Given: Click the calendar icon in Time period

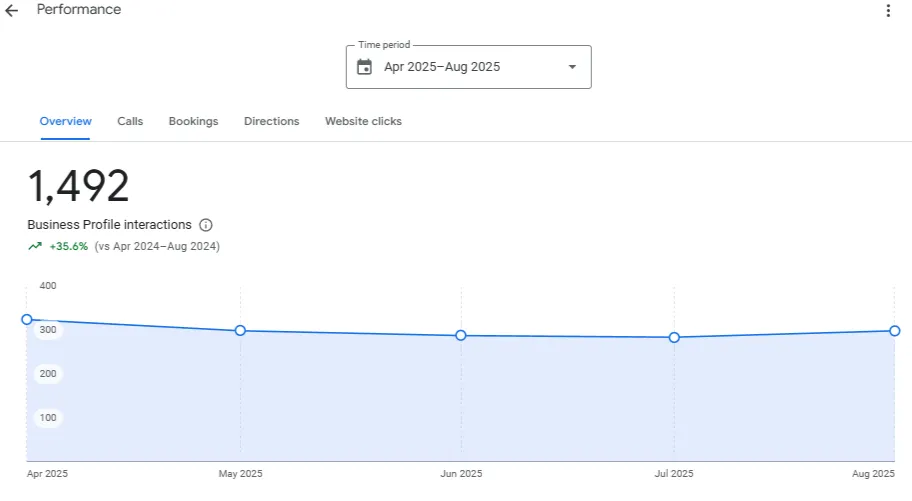Looking at the screenshot, I should pyautogui.click(x=364, y=67).
